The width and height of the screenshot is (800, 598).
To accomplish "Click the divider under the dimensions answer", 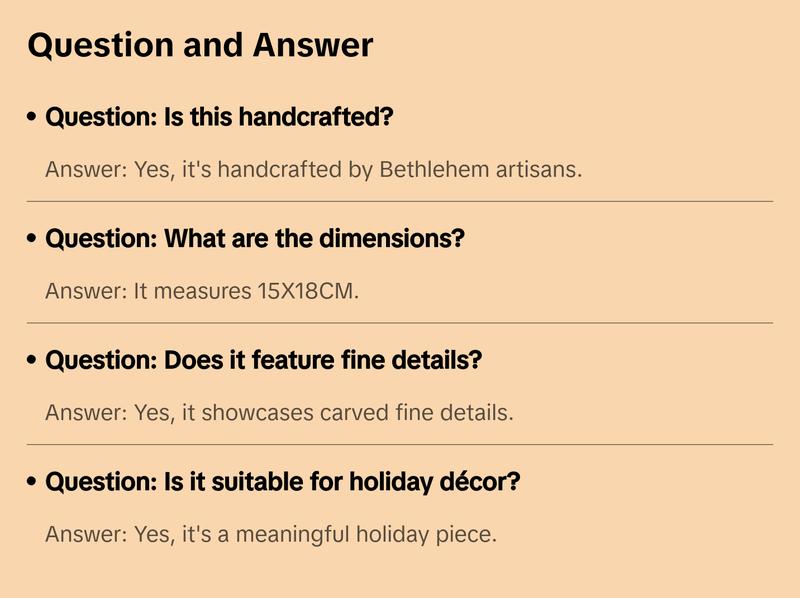I will tap(400, 323).
